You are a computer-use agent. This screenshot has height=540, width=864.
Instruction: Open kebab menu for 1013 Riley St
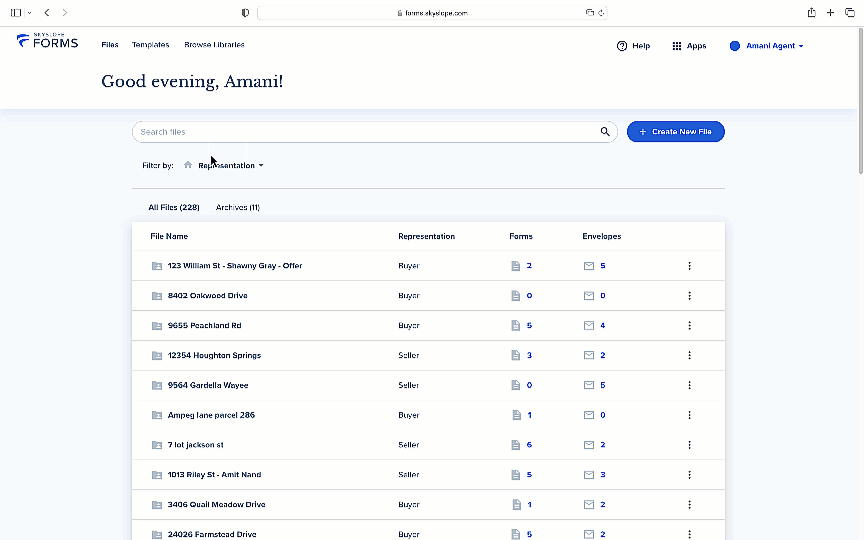pyautogui.click(x=689, y=474)
